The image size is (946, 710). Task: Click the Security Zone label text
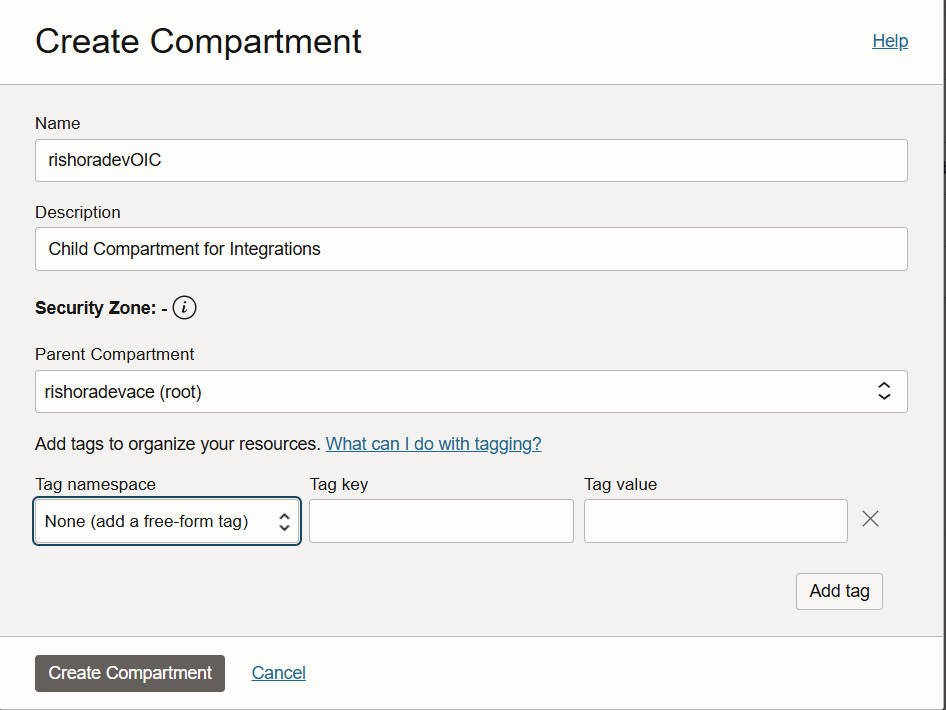(95, 308)
